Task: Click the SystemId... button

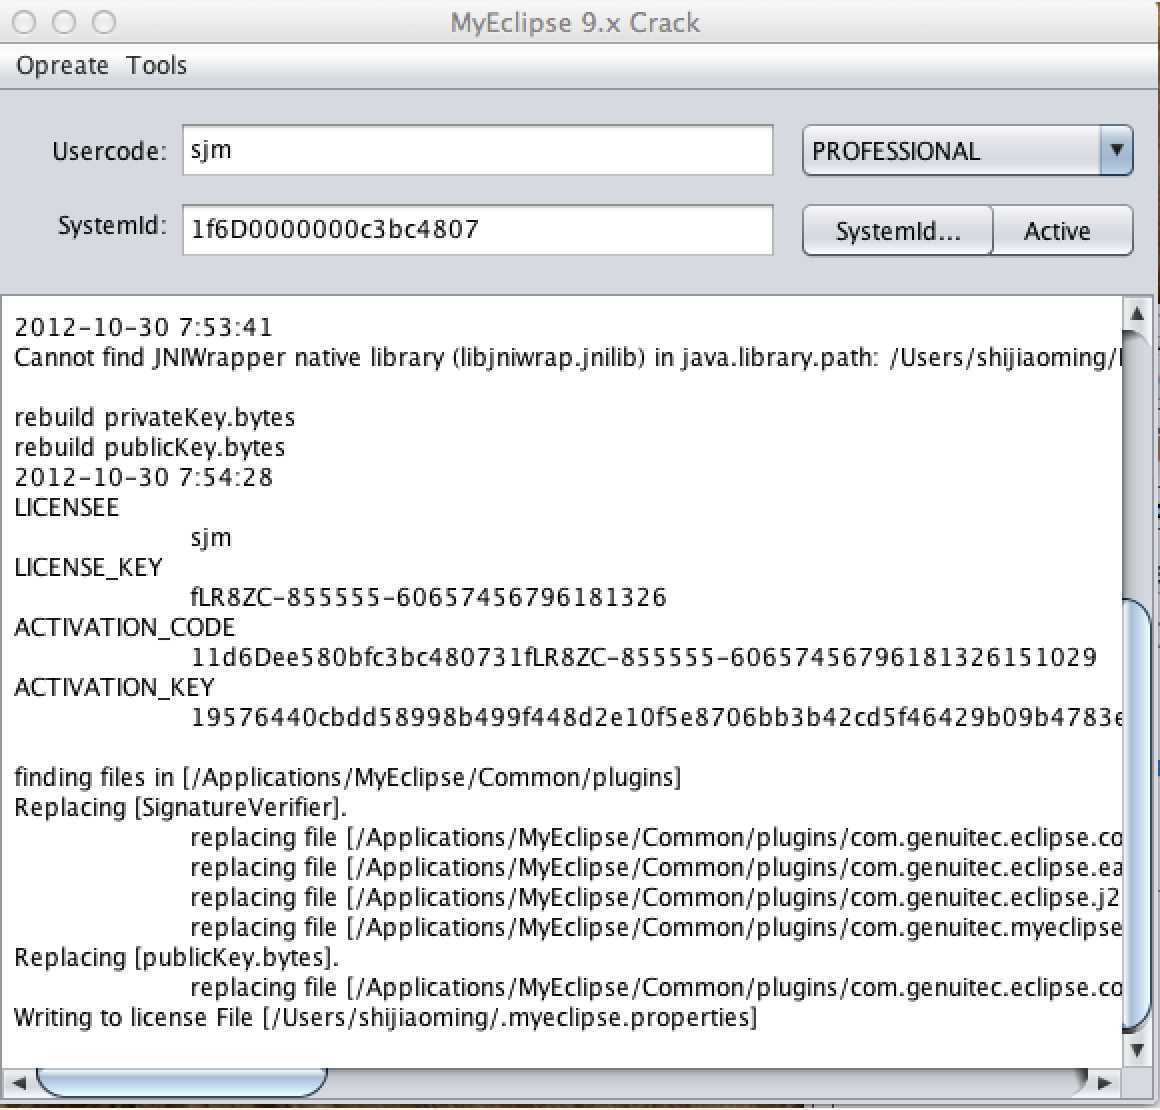Action: pyautogui.click(x=897, y=231)
